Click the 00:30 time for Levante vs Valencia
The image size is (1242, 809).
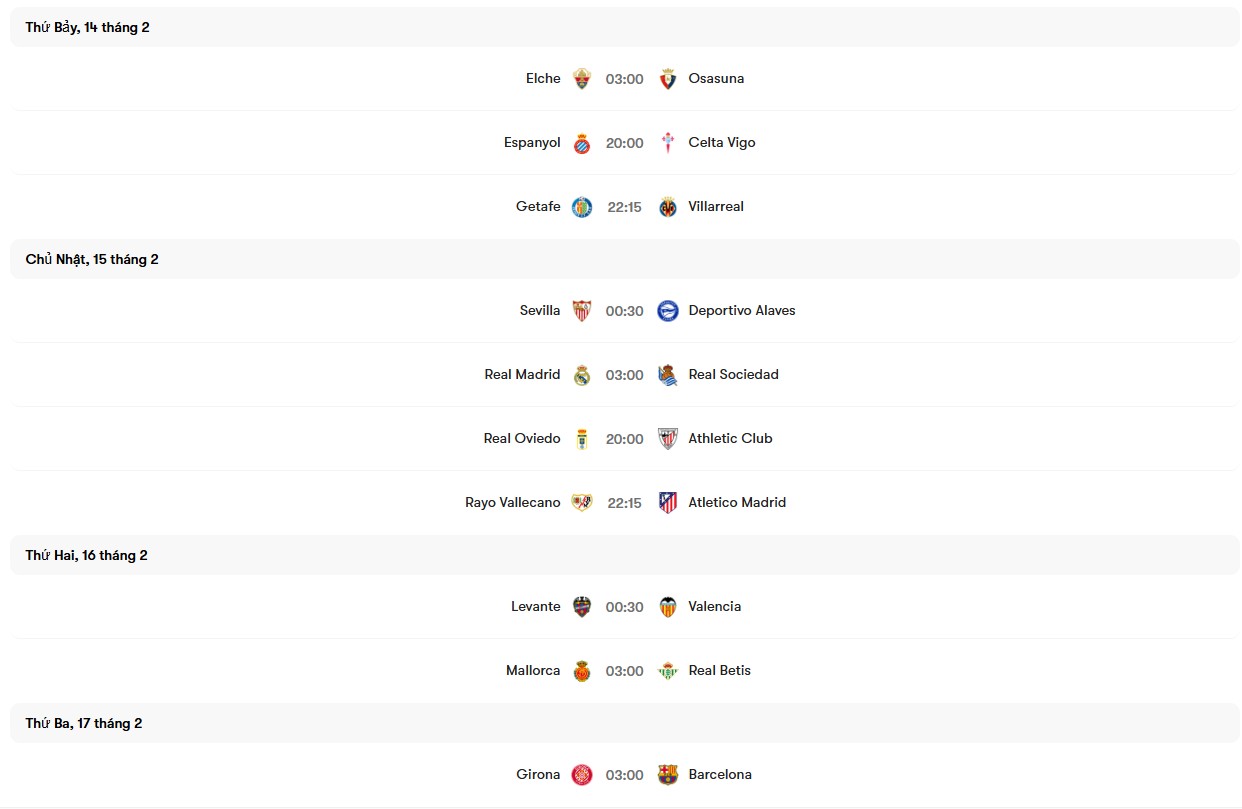click(x=624, y=606)
